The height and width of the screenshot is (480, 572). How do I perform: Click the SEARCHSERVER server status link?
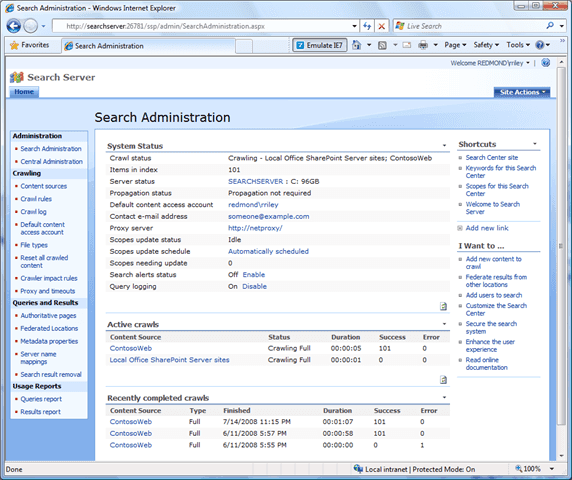255,181
